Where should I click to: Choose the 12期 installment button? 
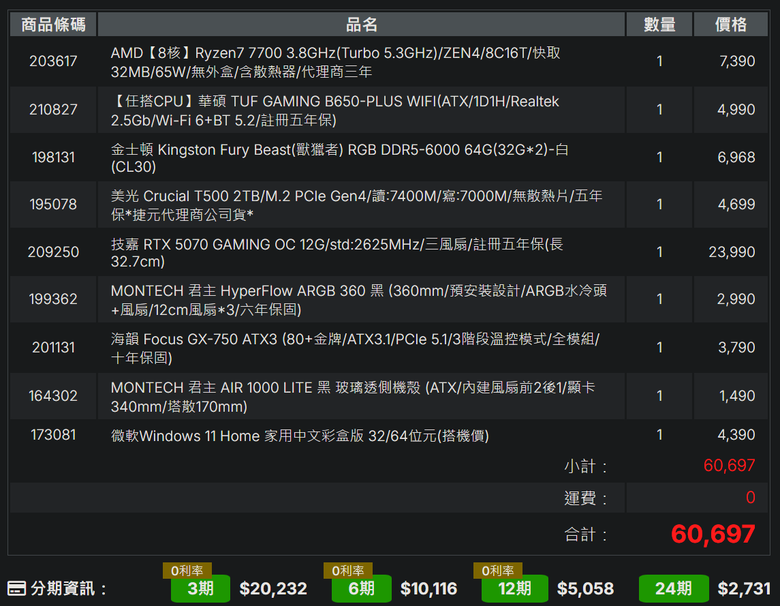[x=515, y=589]
